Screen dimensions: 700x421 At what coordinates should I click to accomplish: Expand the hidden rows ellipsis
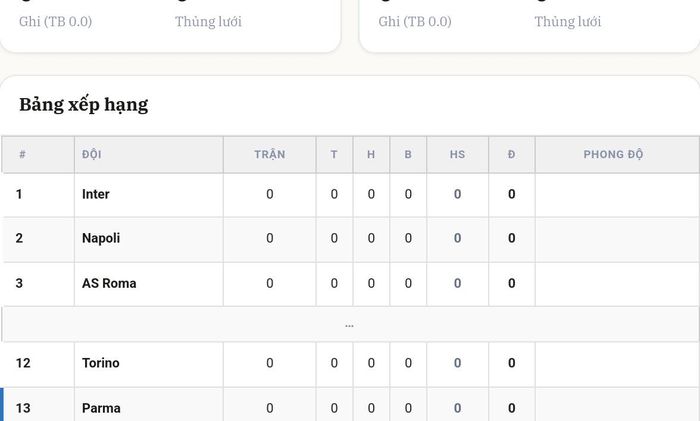coord(350,325)
